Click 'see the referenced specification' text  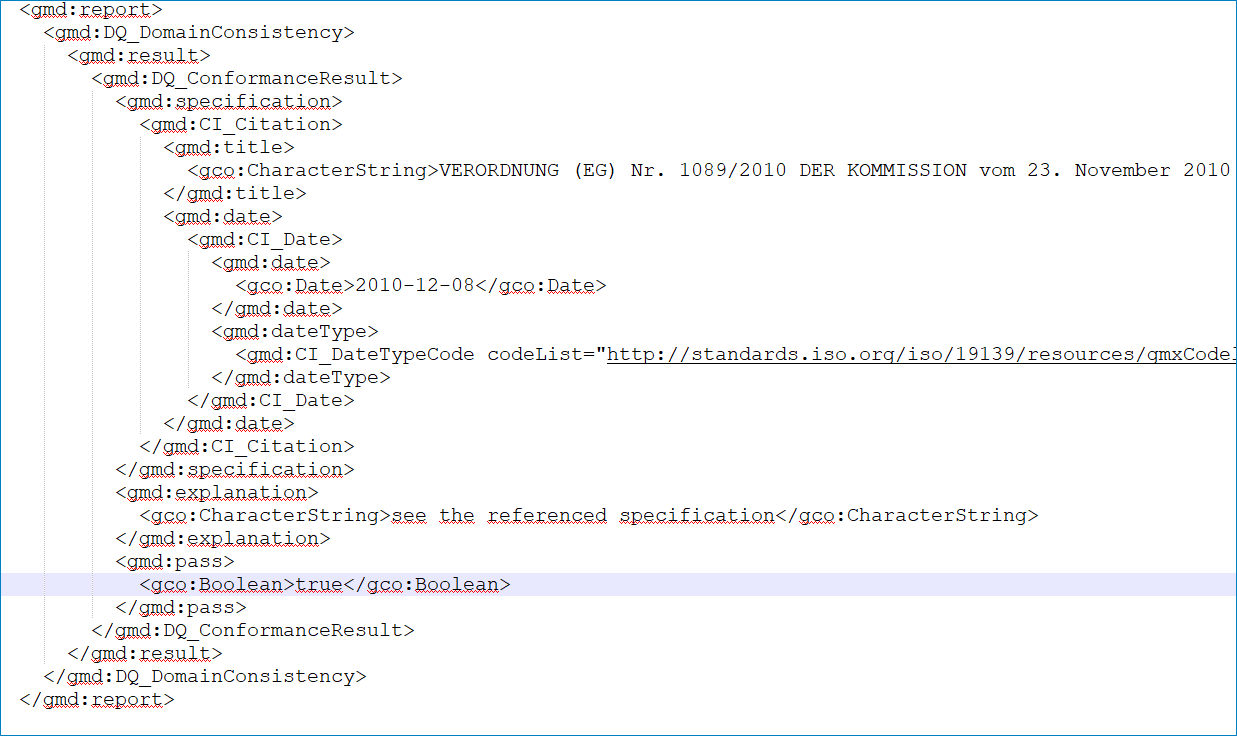583,515
